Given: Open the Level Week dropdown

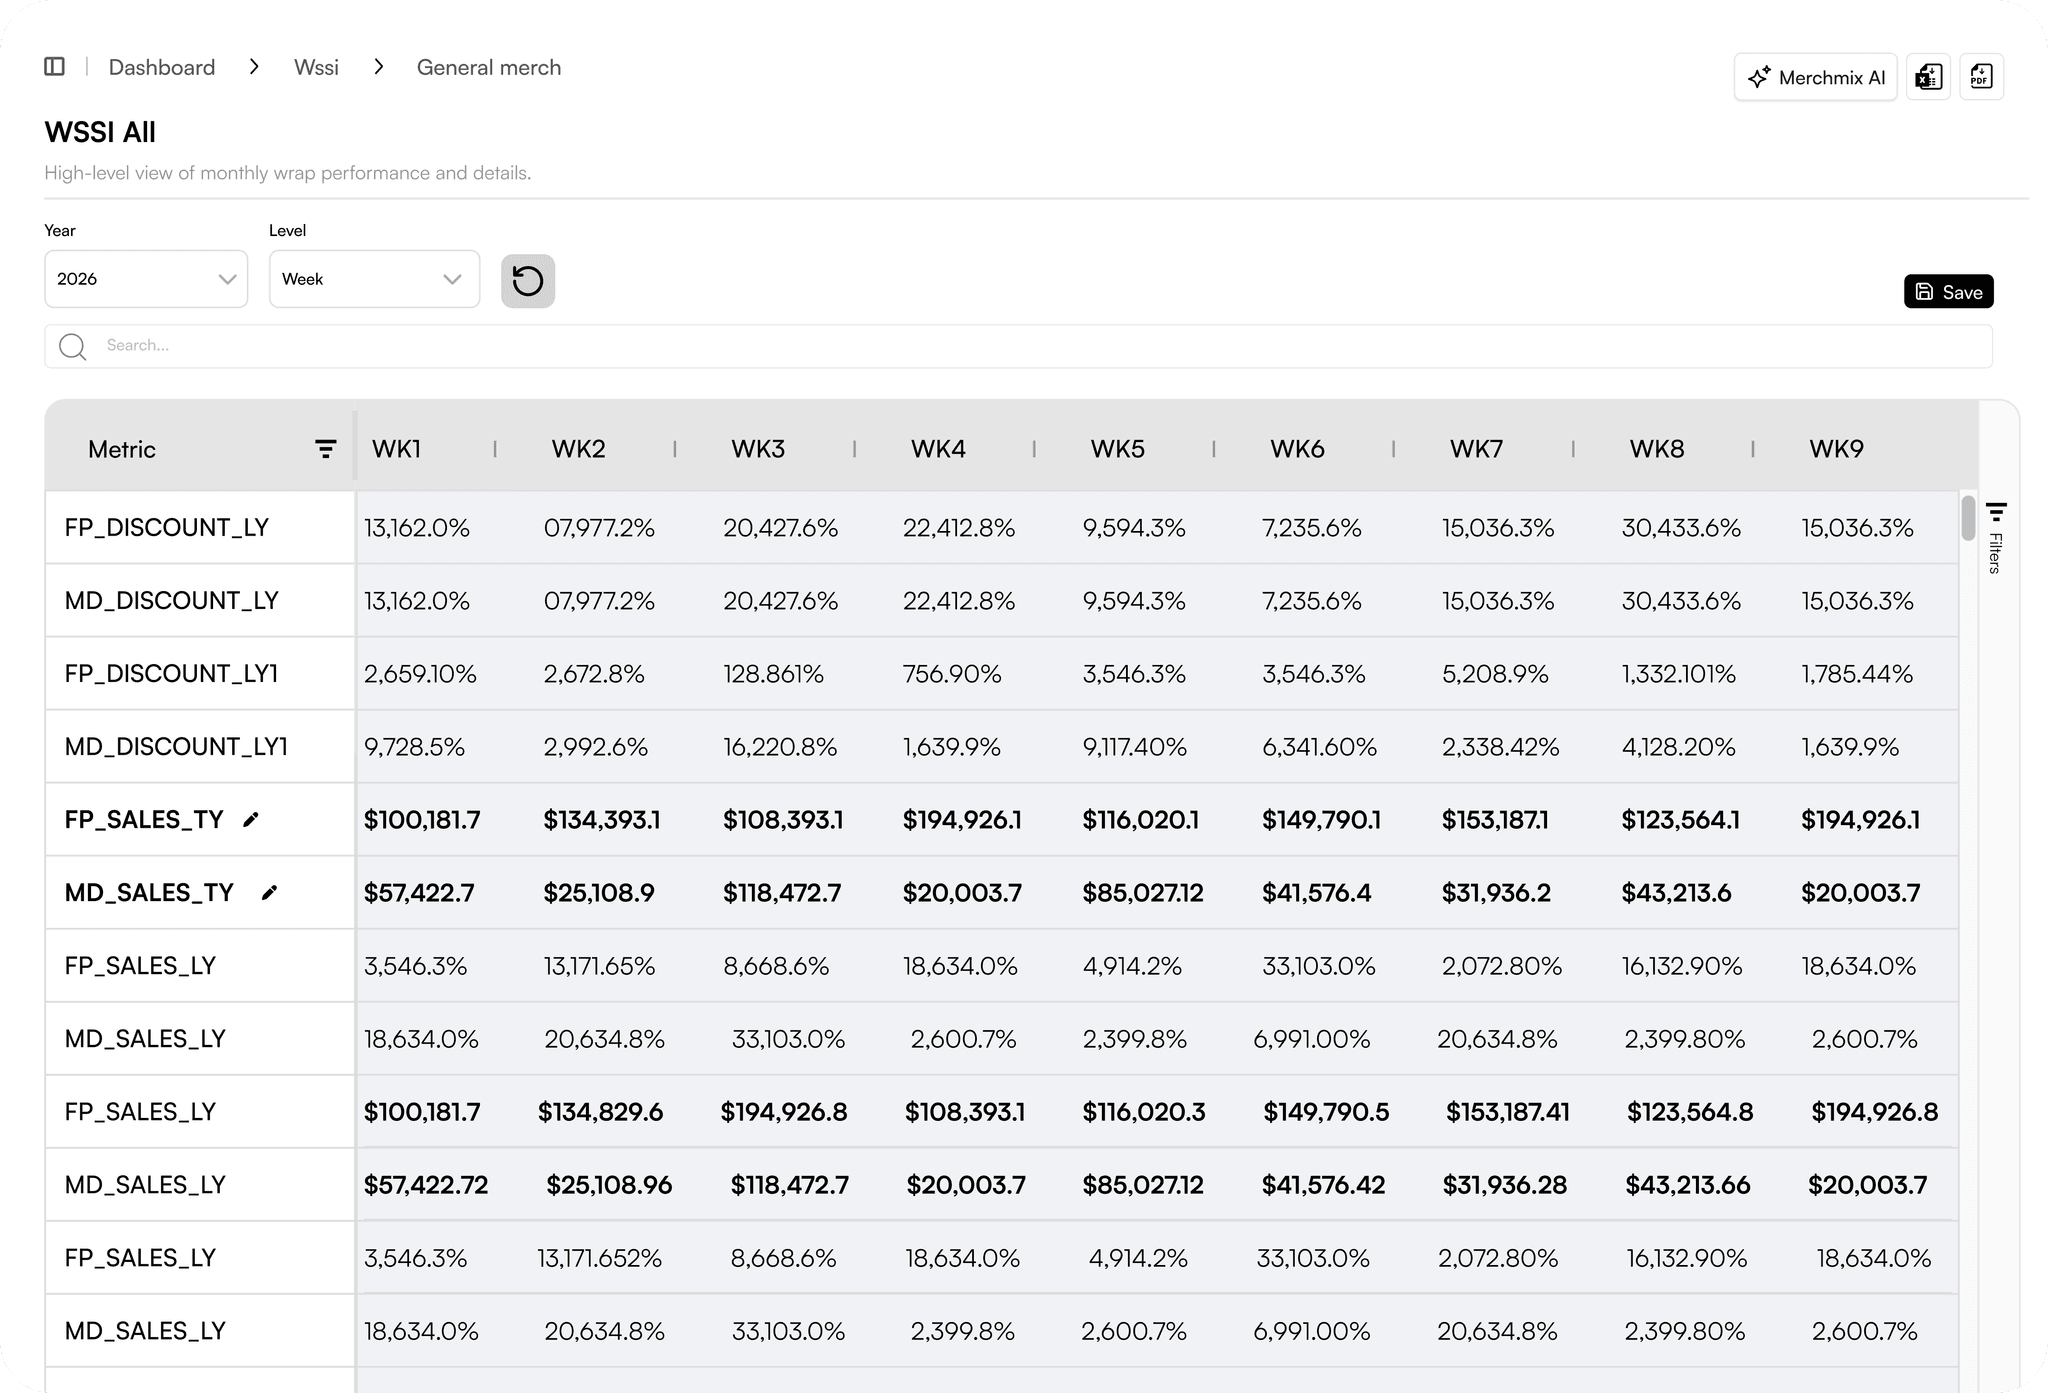Looking at the screenshot, I should [x=374, y=279].
